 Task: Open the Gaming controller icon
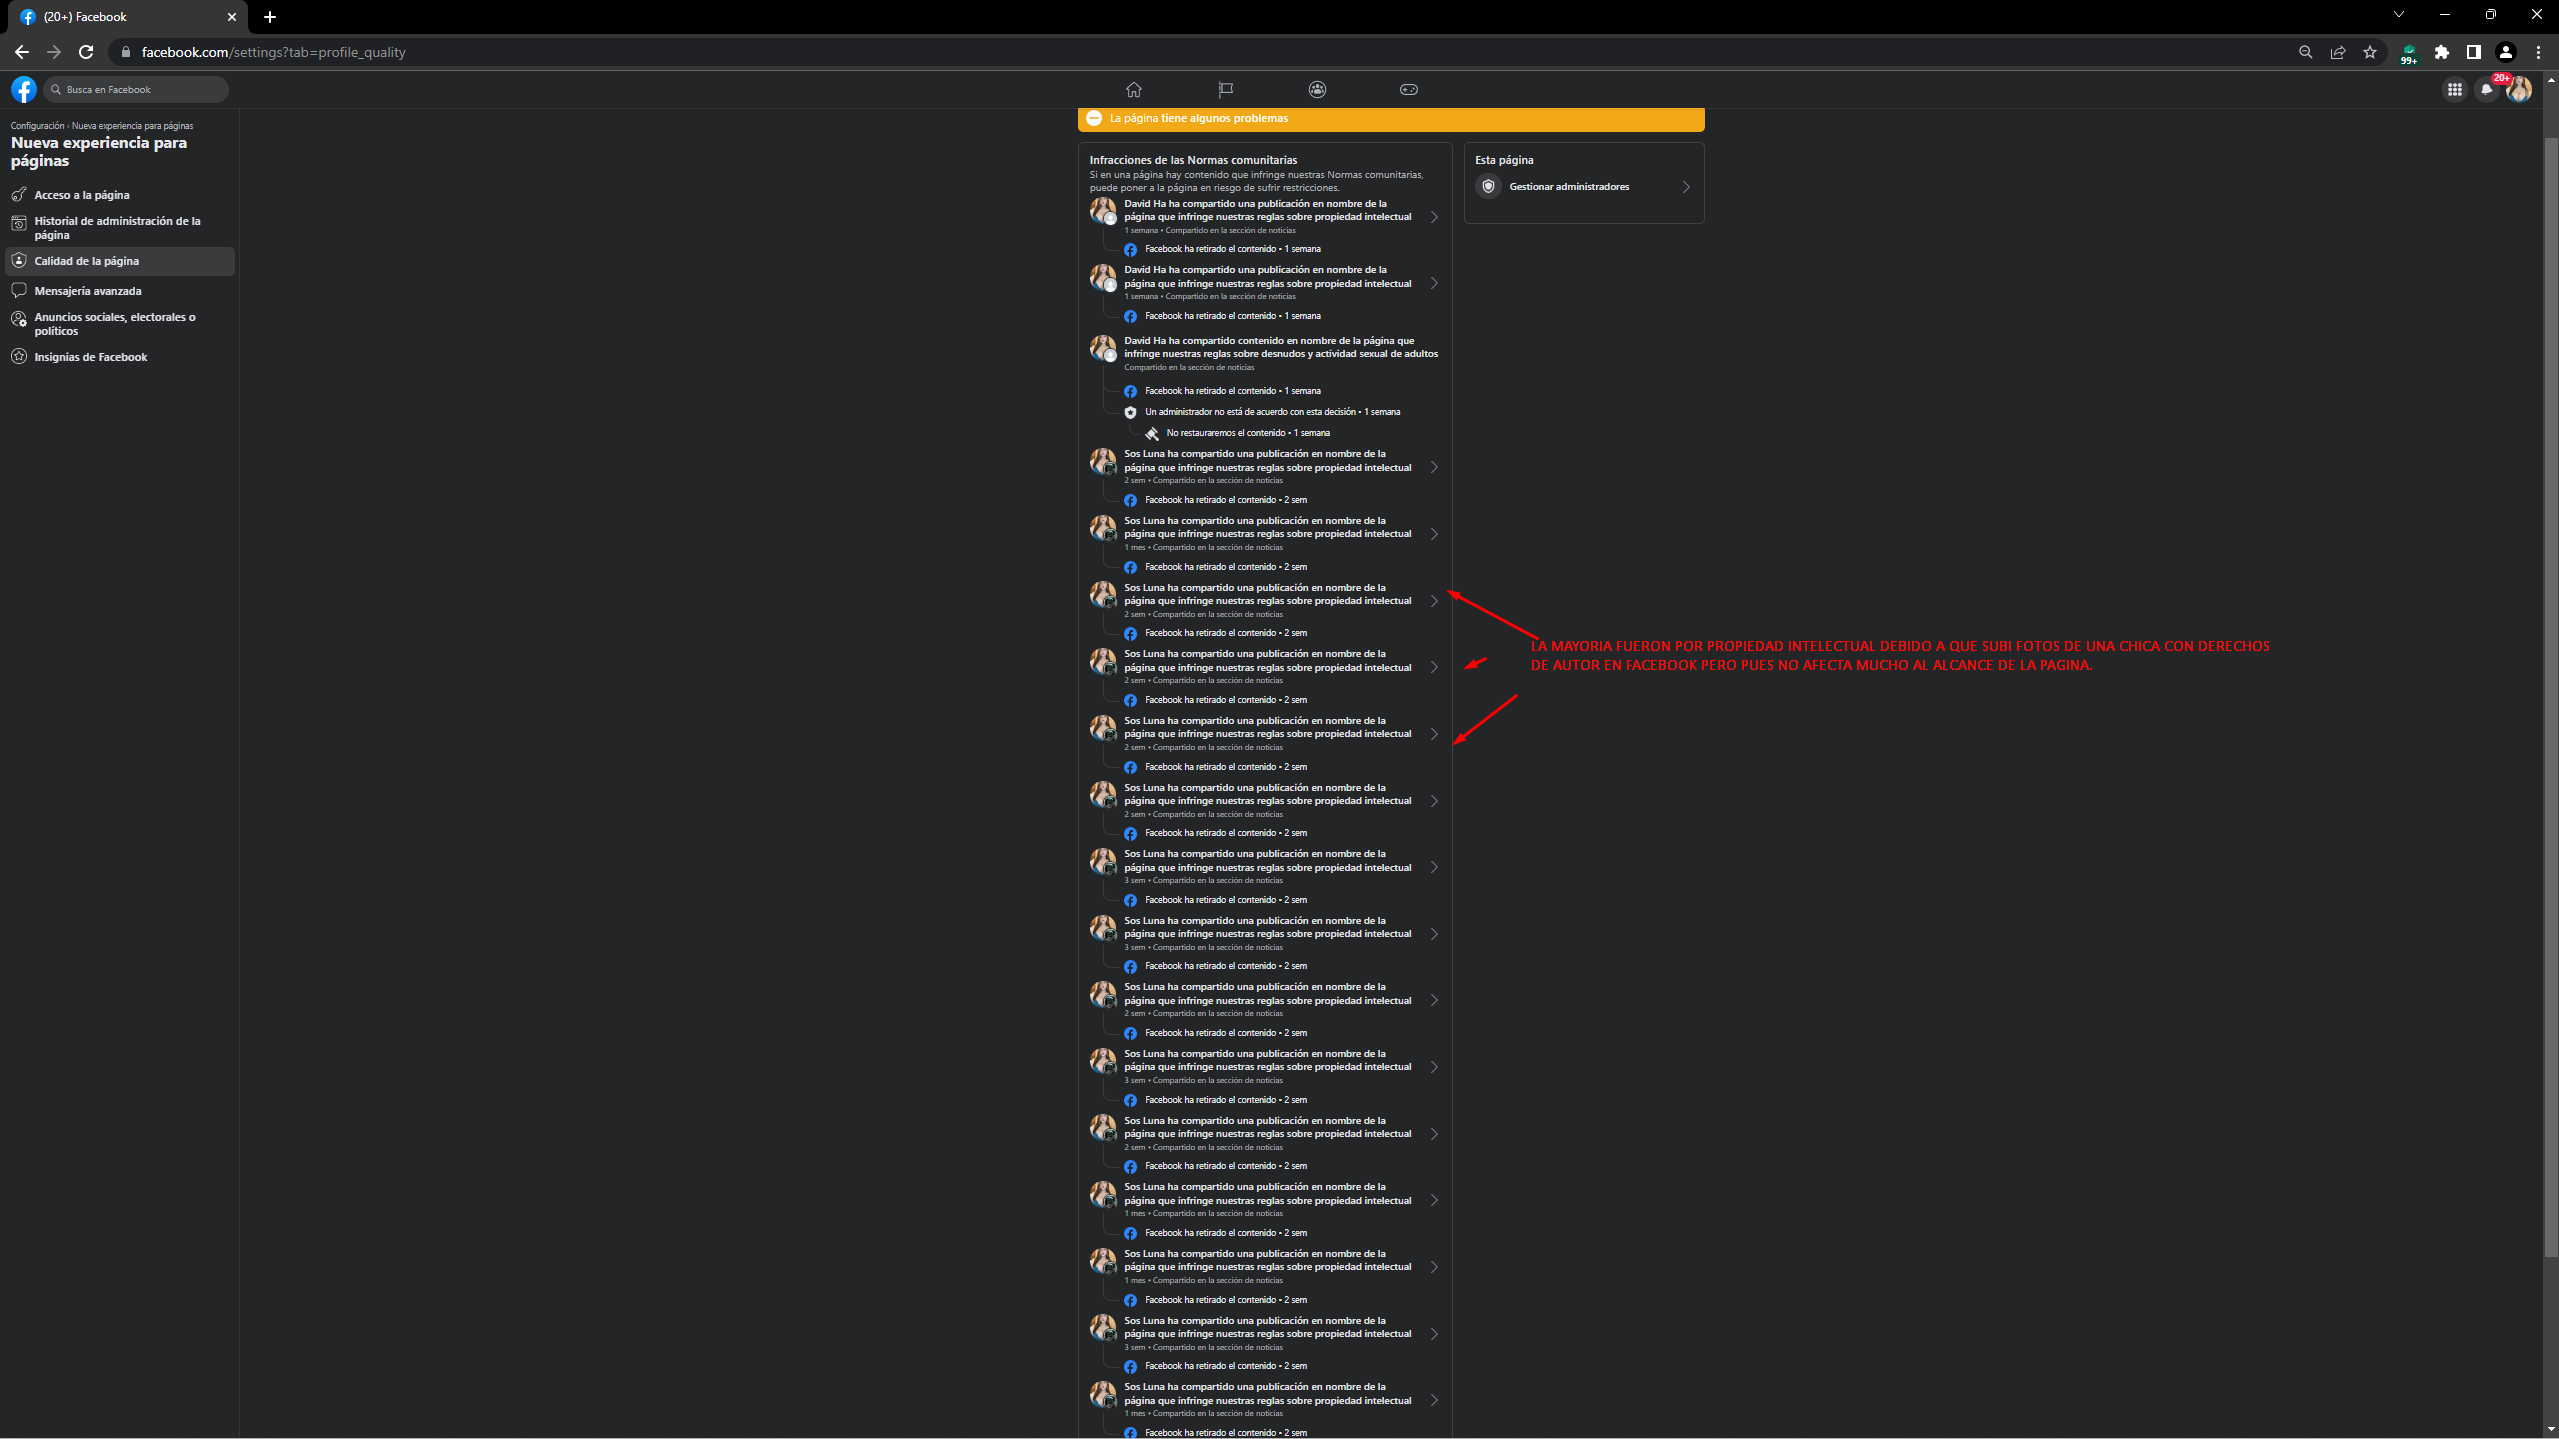(x=1408, y=89)
